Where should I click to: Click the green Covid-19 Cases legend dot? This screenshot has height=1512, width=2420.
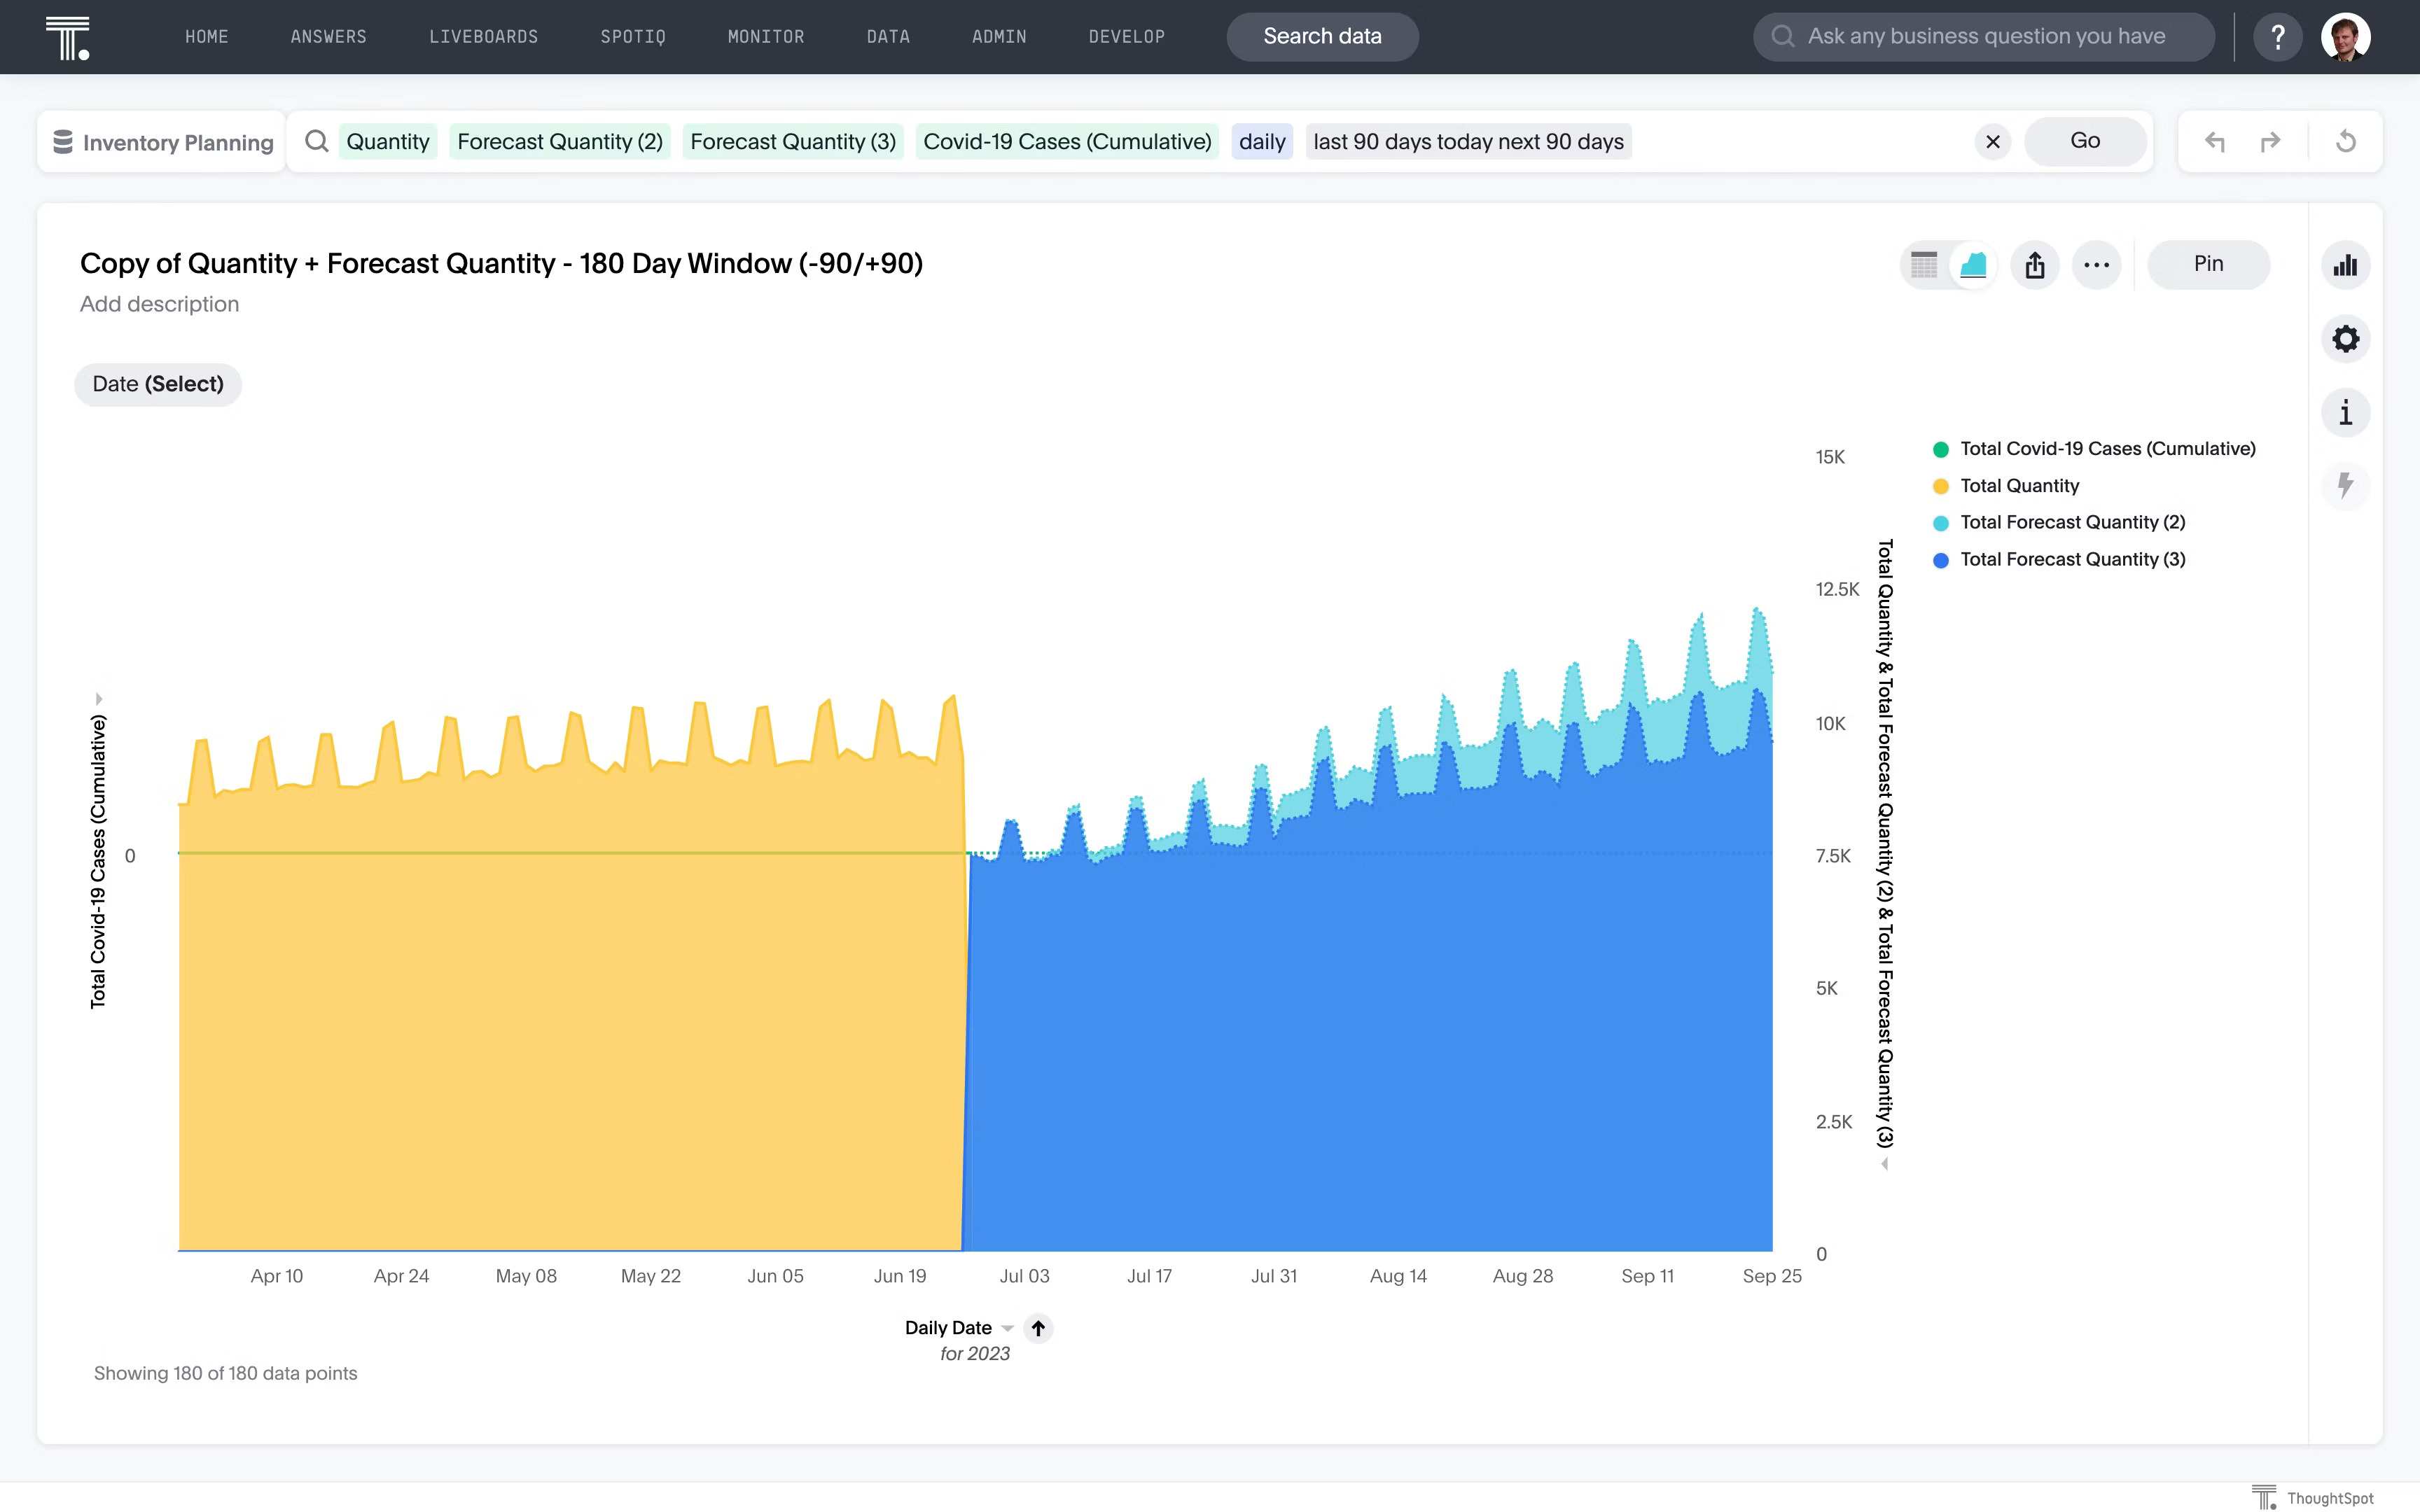tap(1941, 449)
